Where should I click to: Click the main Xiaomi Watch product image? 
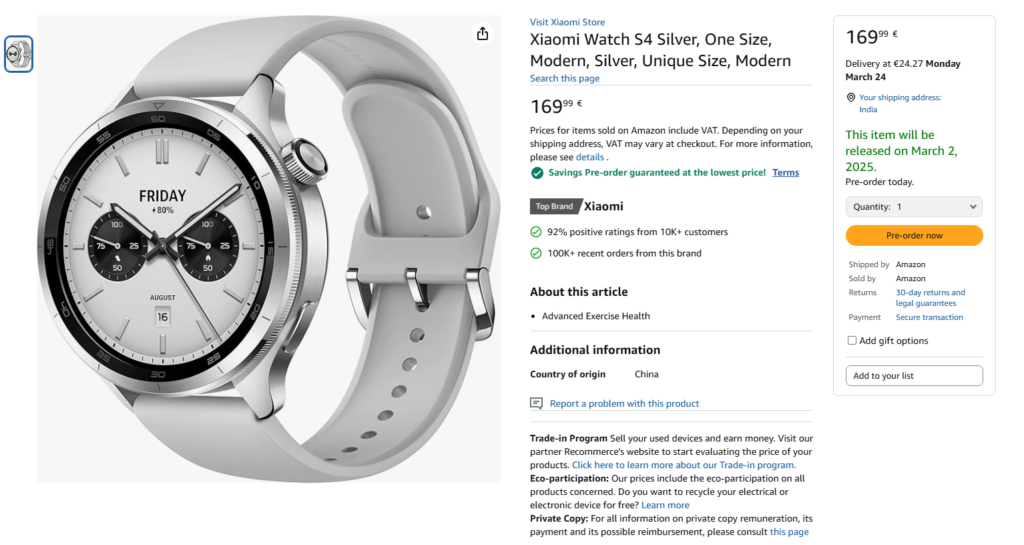(x=270, y=250)
